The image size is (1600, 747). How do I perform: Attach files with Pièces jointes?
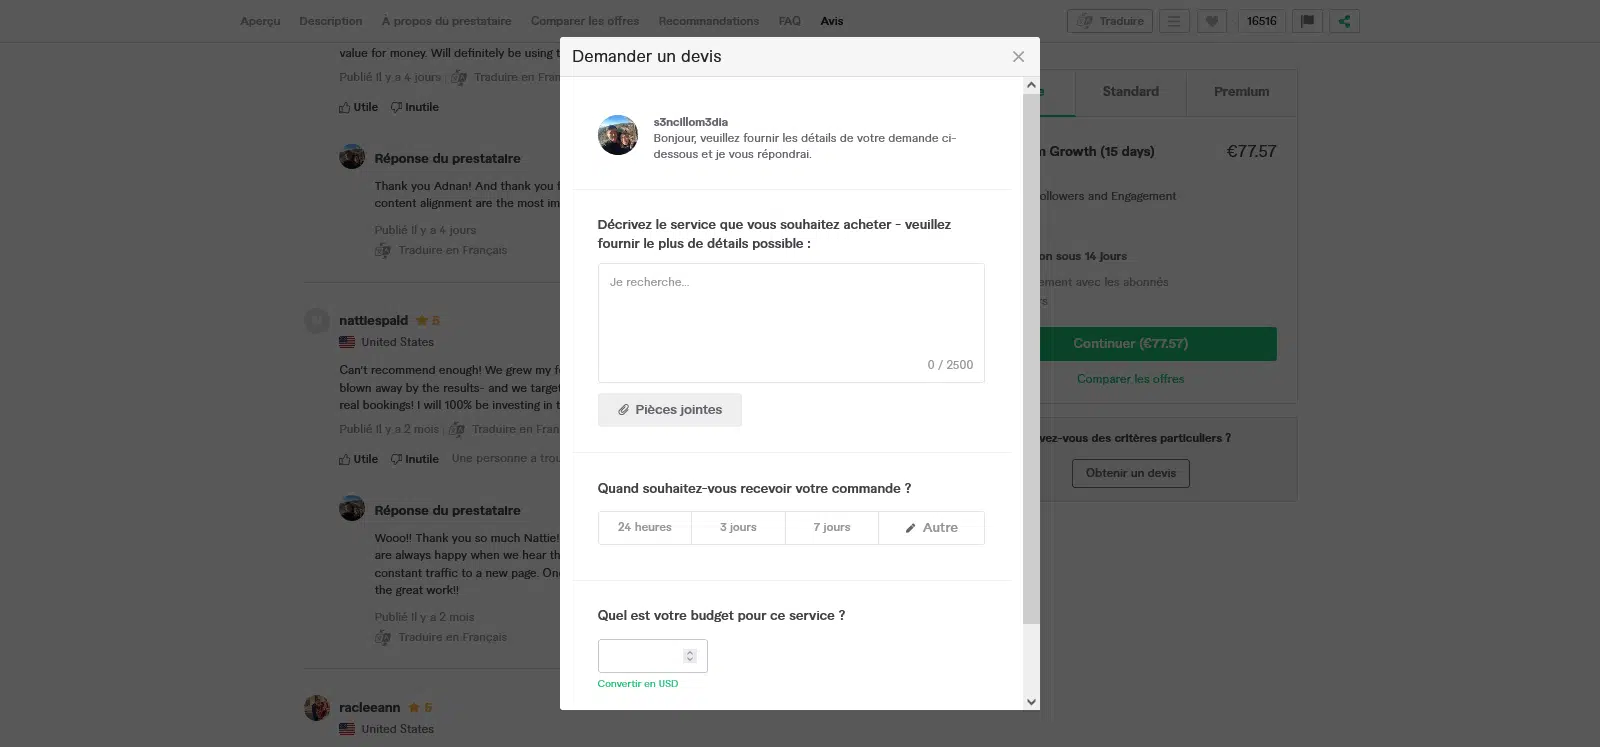pyautogui.click(x=669, y=410)
